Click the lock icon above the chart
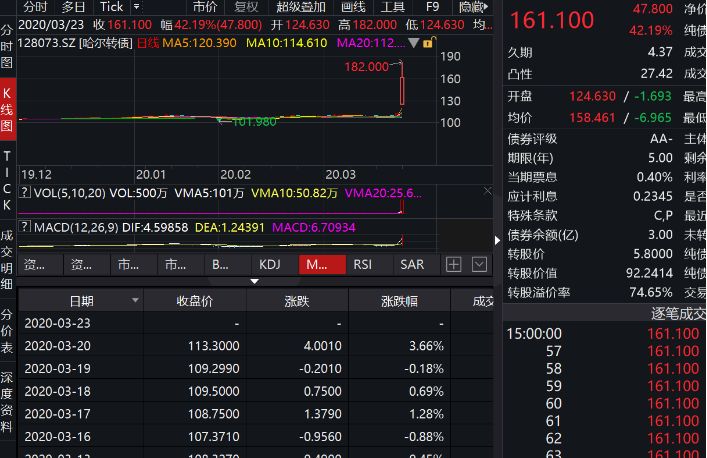The width and height of the screenshot is (707, 458). coord(429,43)
